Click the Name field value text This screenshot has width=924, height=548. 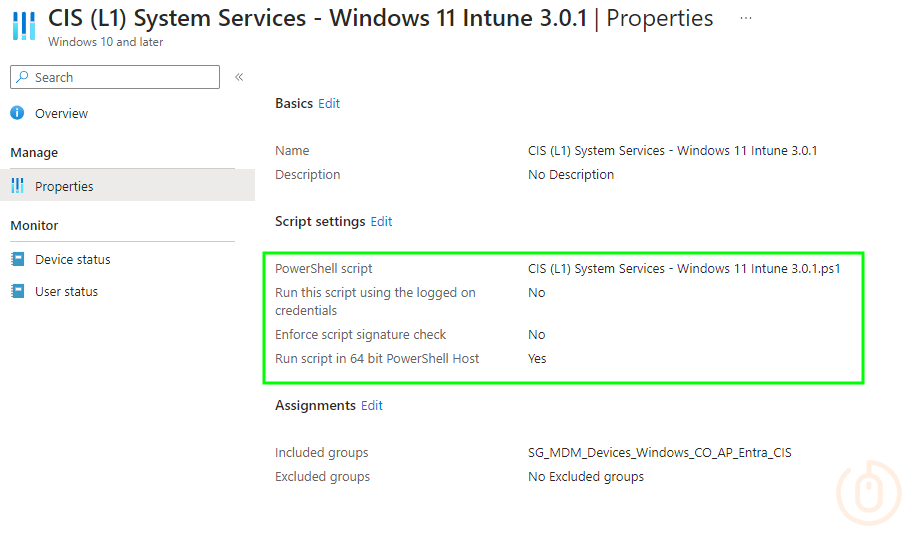click(672, 151)
